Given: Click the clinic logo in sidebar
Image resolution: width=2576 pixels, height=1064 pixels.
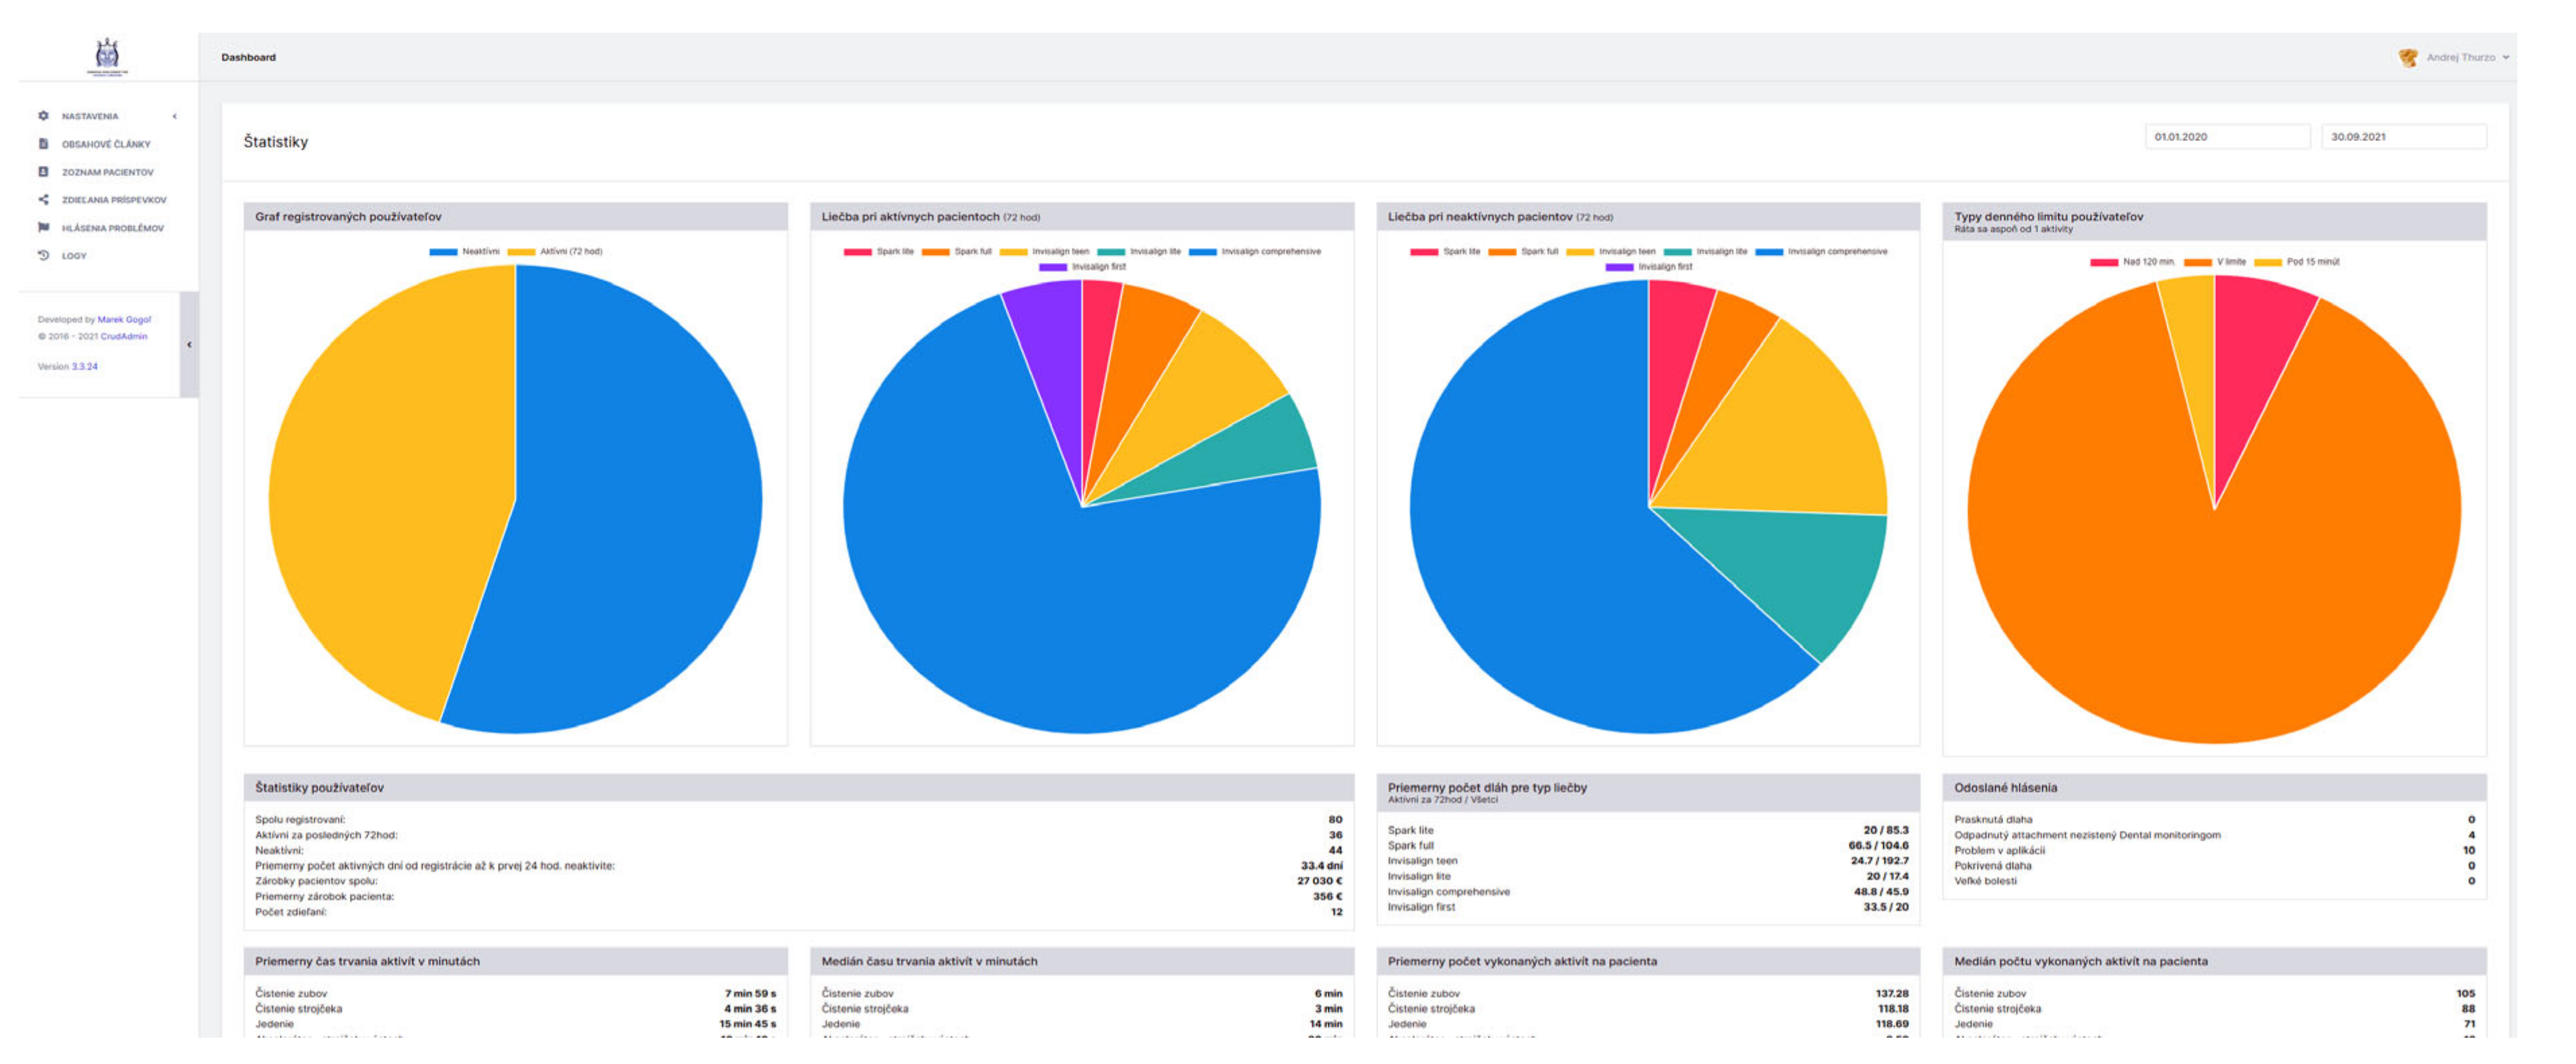Looking at the screenshot, I should point(107,56).
